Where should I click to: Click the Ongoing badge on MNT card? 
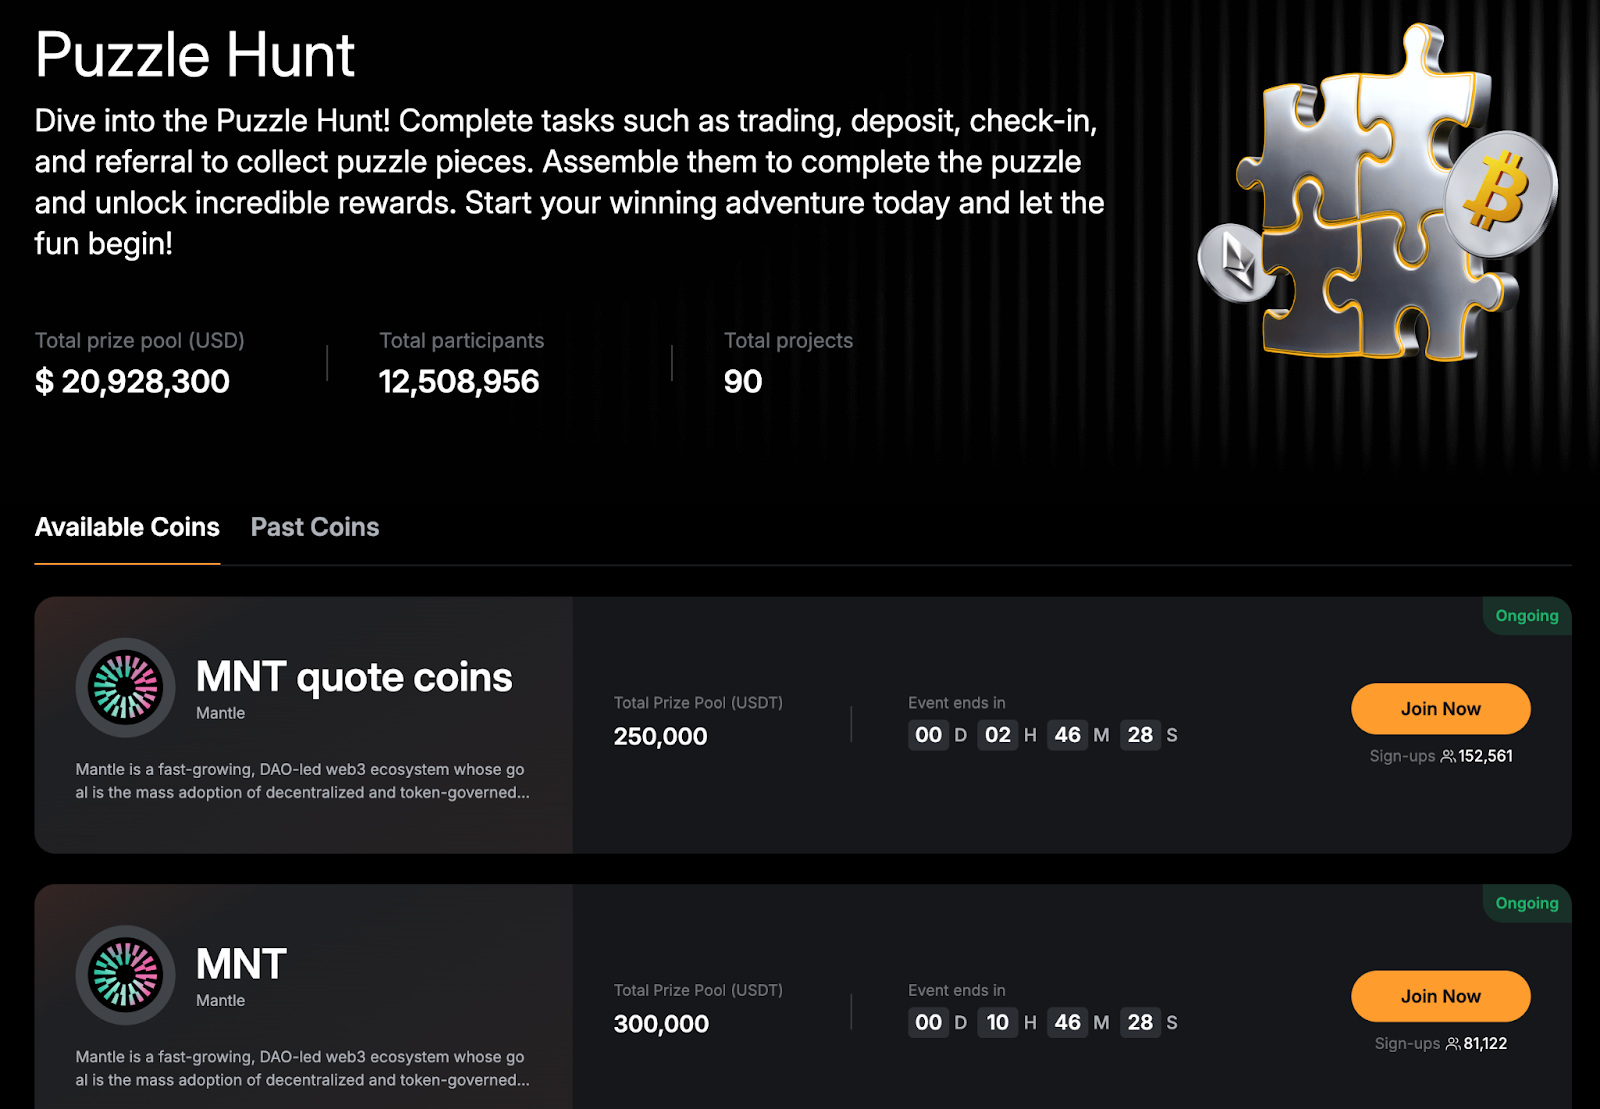click(1527, 903)
